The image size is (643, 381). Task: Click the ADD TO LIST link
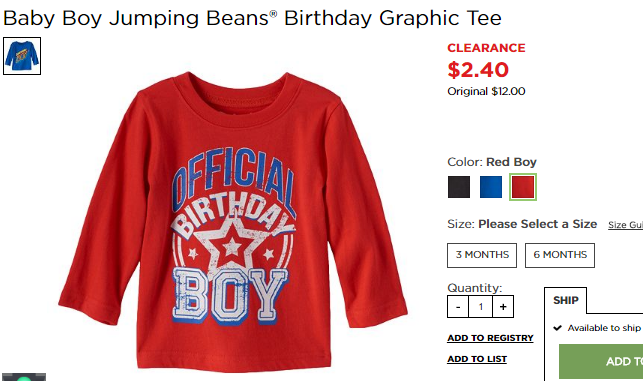477,359
